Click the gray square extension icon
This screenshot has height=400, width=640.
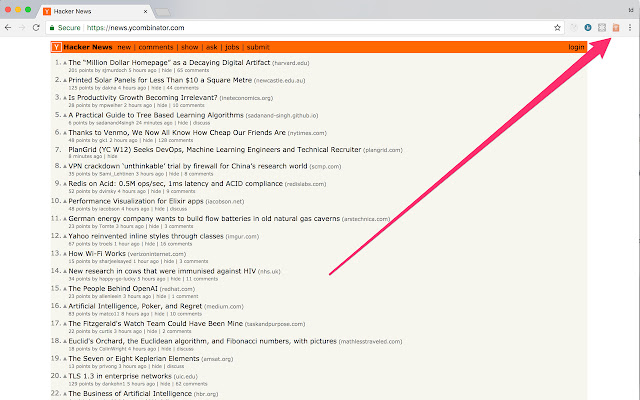(602, 28)
